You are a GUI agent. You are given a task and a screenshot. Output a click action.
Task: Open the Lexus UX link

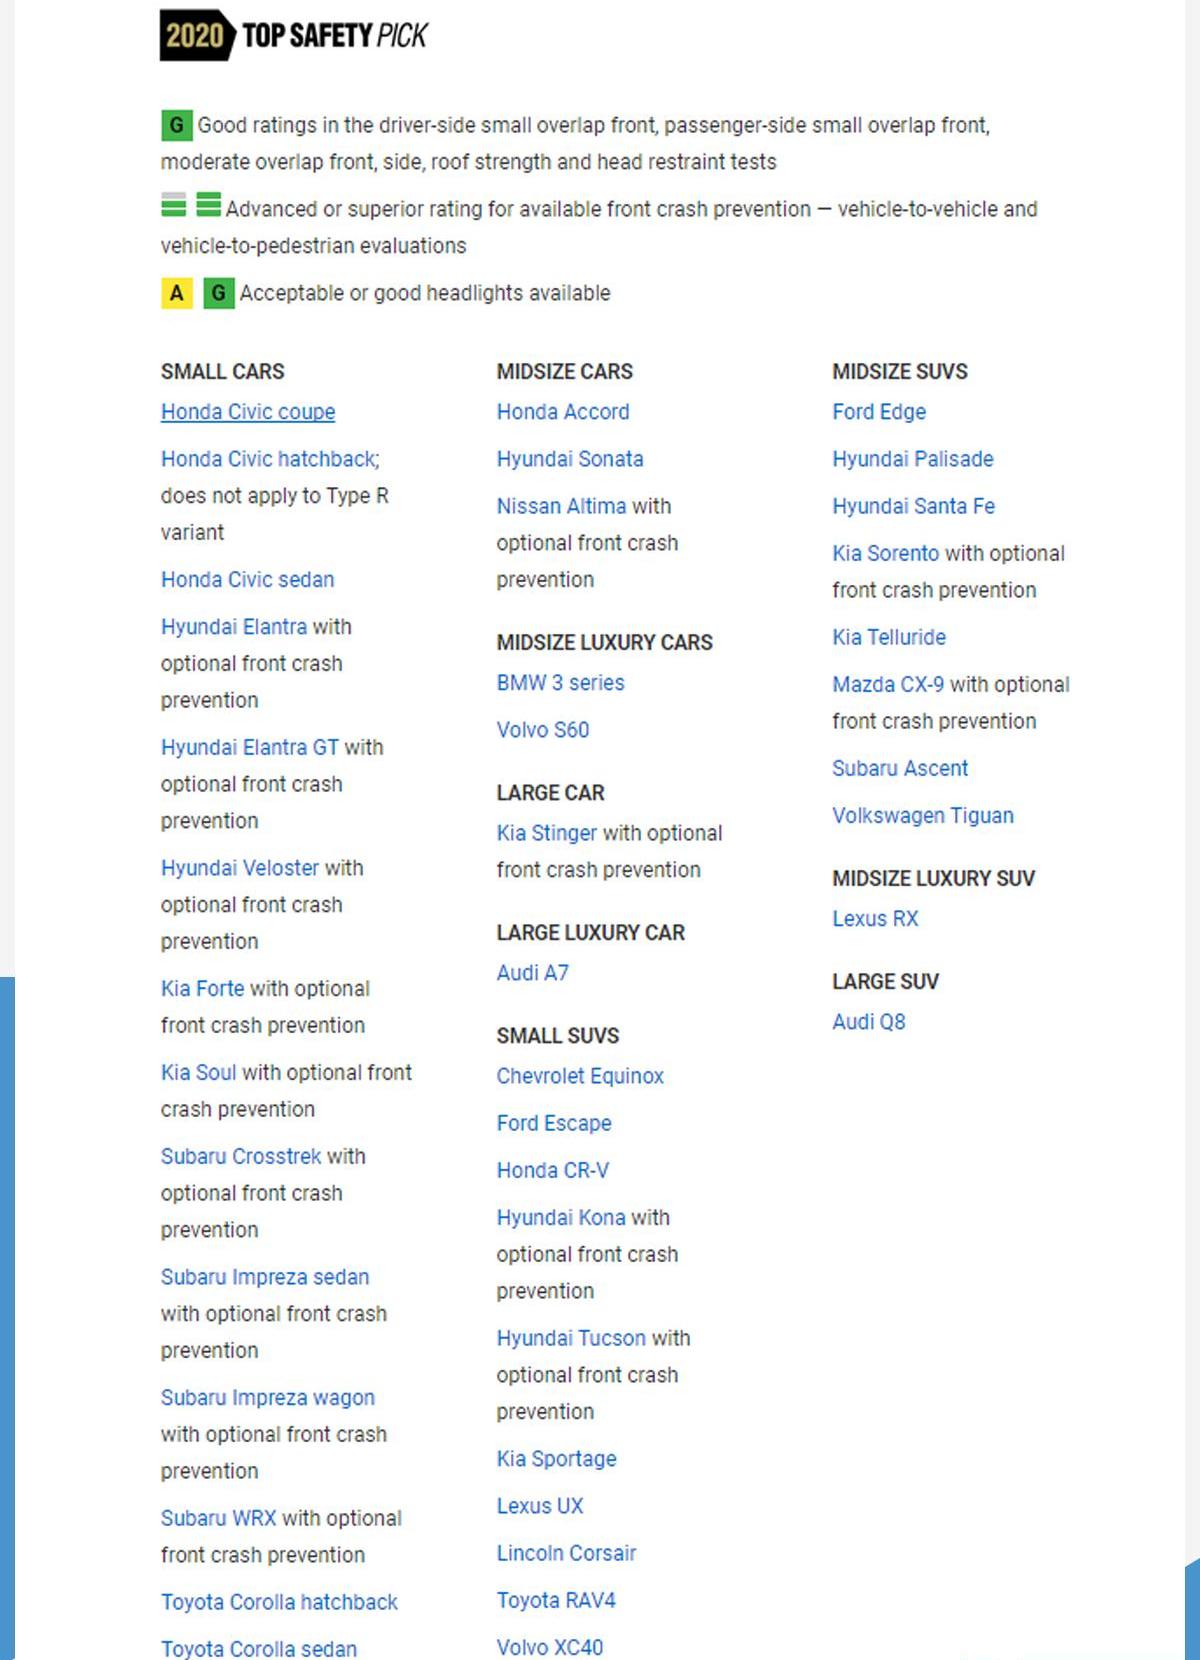[x=539, y=1506]
